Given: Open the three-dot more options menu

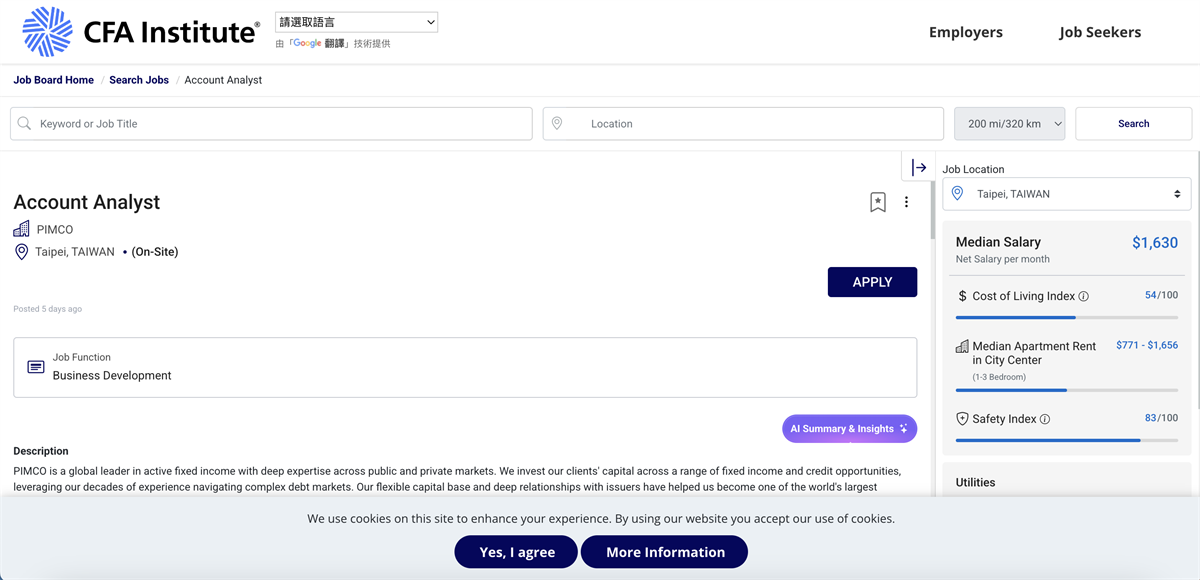Looking at the screenshot, I should click(x=906, y=202).
